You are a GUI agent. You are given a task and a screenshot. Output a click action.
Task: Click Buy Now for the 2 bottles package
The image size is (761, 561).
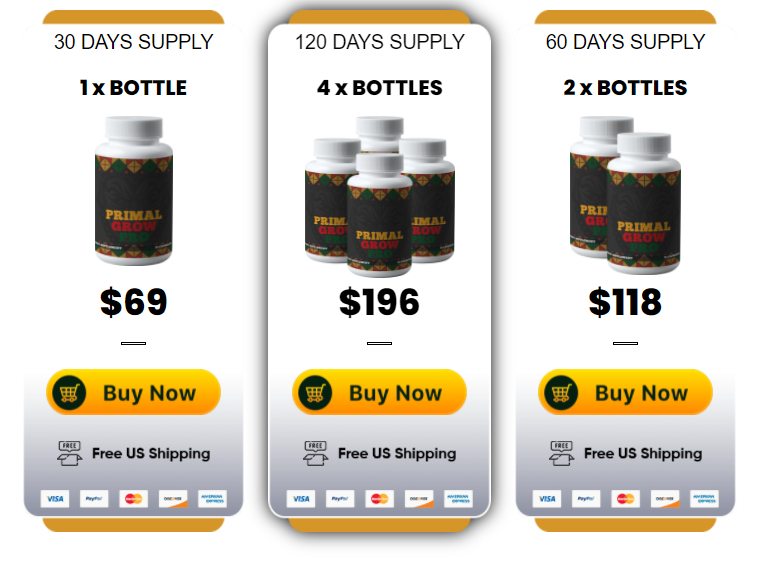pyautogui.click(x=625, y=392)
